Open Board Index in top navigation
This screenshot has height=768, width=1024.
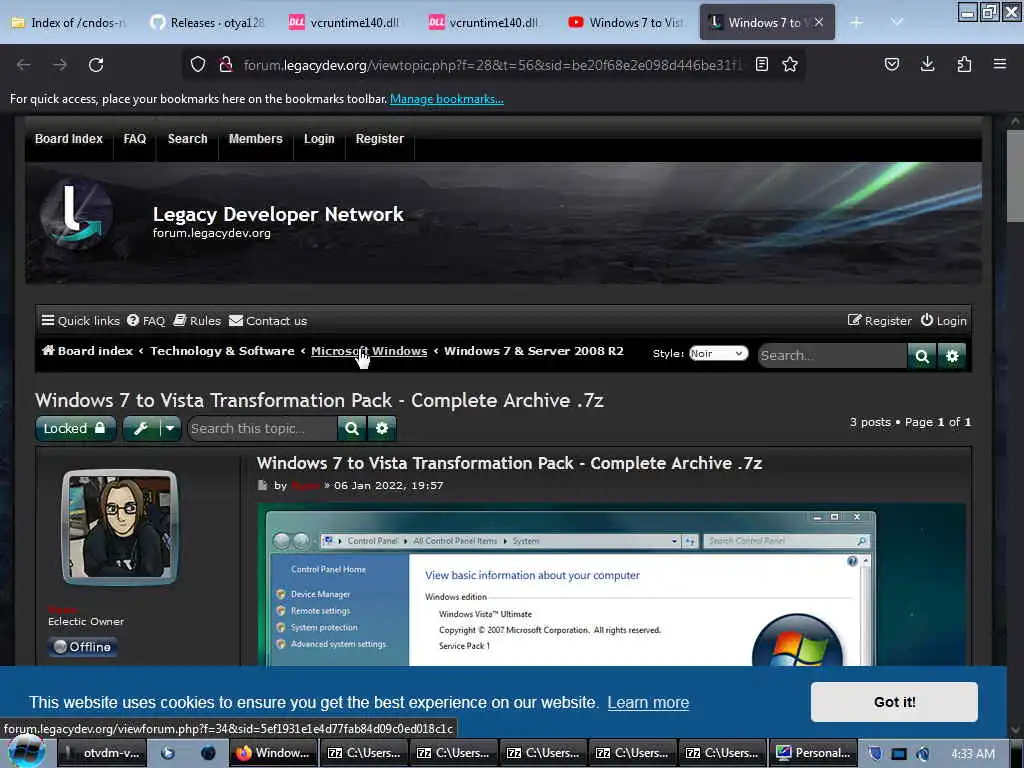69,138
